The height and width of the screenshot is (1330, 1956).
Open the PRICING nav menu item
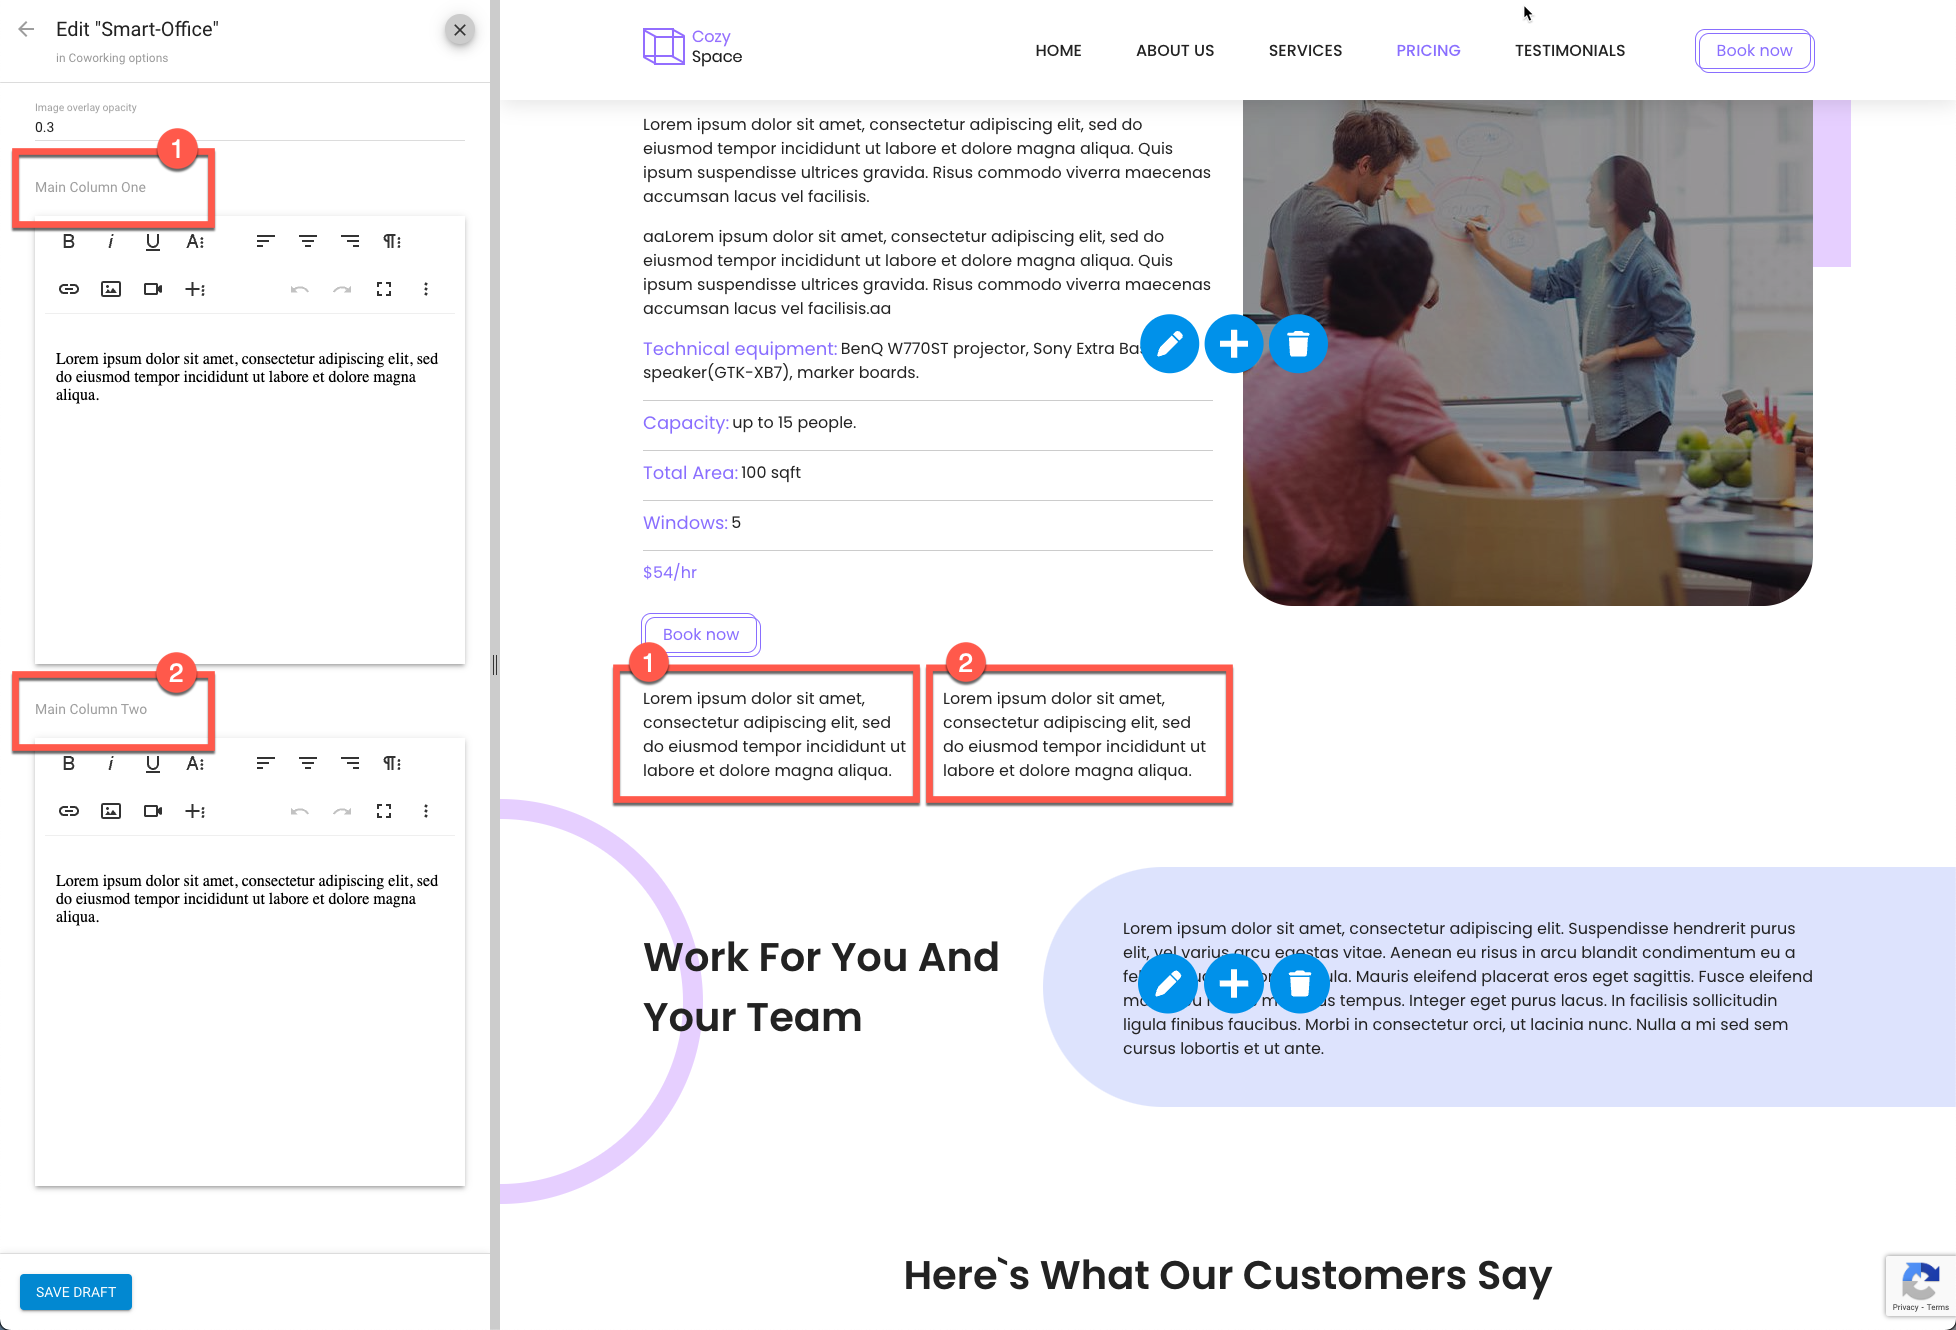pyautogui.click(x=1428, y=50)
